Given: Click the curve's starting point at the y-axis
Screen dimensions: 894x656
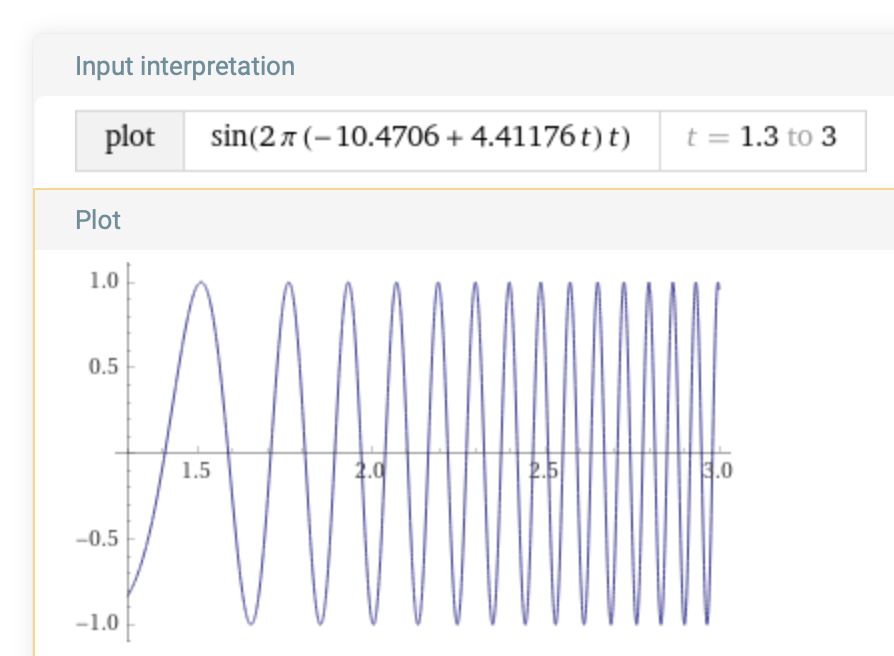Looking at the screenshot, I should [128, 595].
